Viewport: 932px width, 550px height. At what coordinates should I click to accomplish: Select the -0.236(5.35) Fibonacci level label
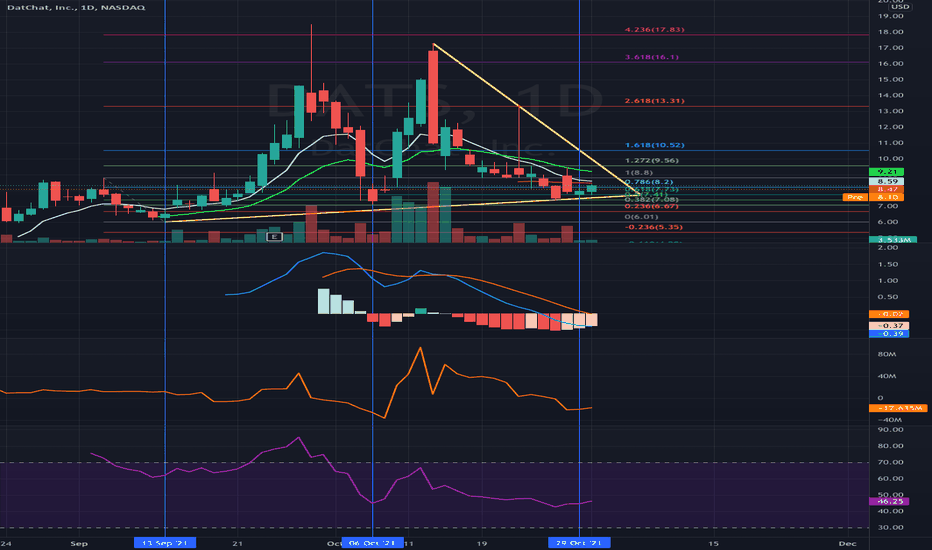click(653, 227)
